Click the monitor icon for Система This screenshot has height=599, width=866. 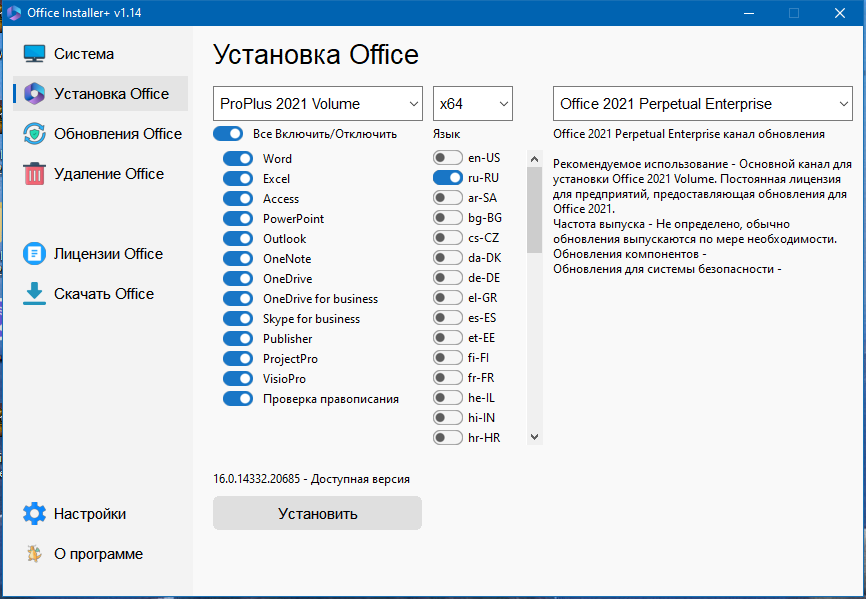click(35, 54)
